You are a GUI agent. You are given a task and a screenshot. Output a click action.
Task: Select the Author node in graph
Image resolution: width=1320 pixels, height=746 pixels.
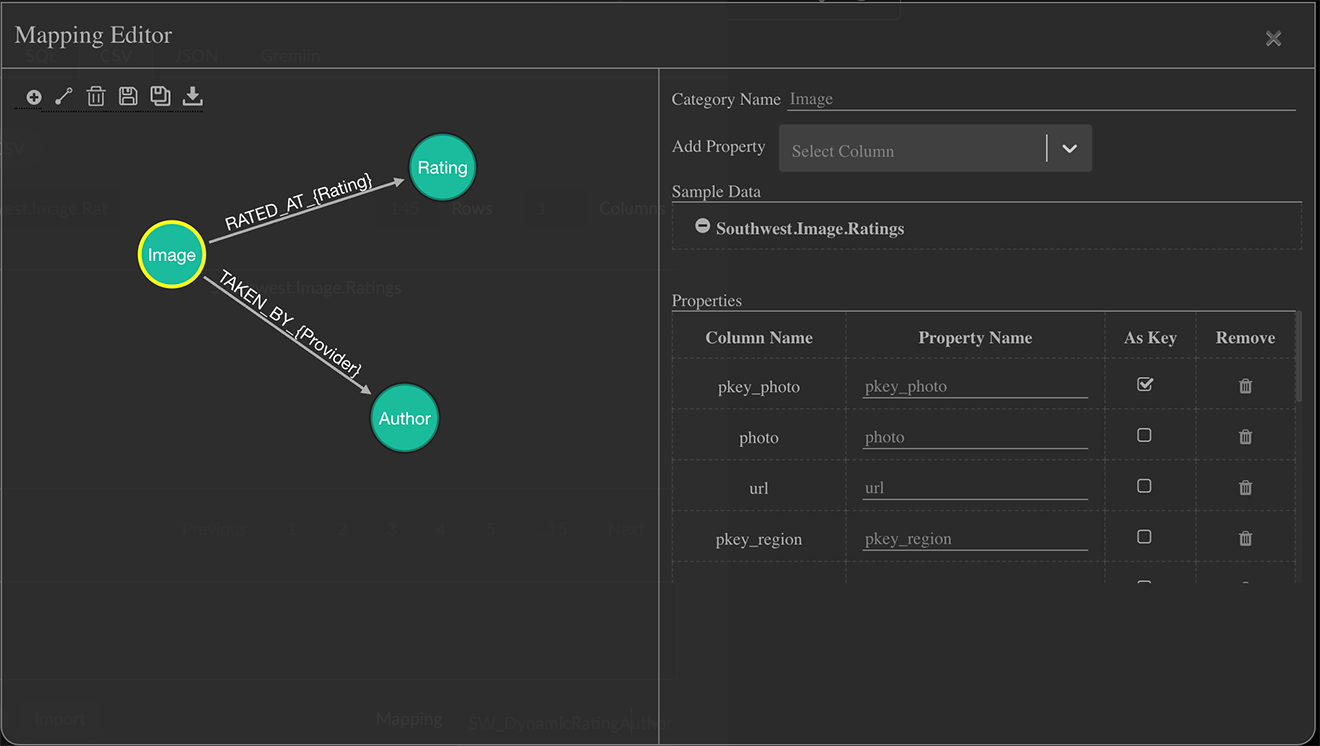(x=404, y=418)
